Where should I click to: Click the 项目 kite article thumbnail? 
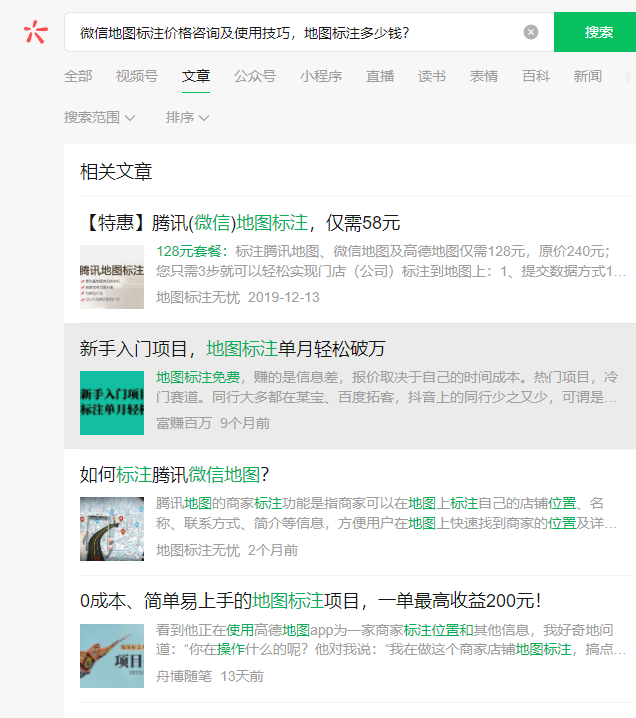pyautogui.click(x=112, y=656)
